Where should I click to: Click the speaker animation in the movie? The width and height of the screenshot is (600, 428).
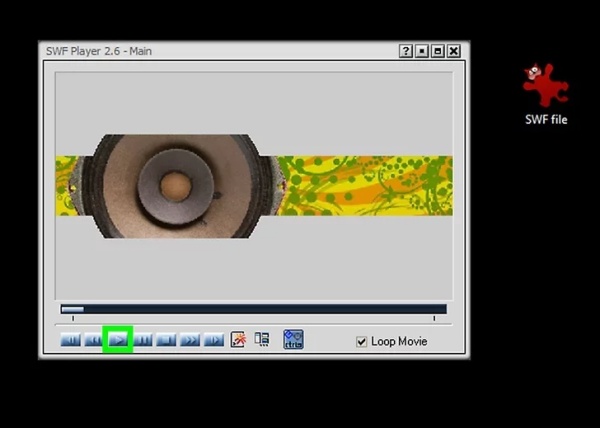(176, 186)
